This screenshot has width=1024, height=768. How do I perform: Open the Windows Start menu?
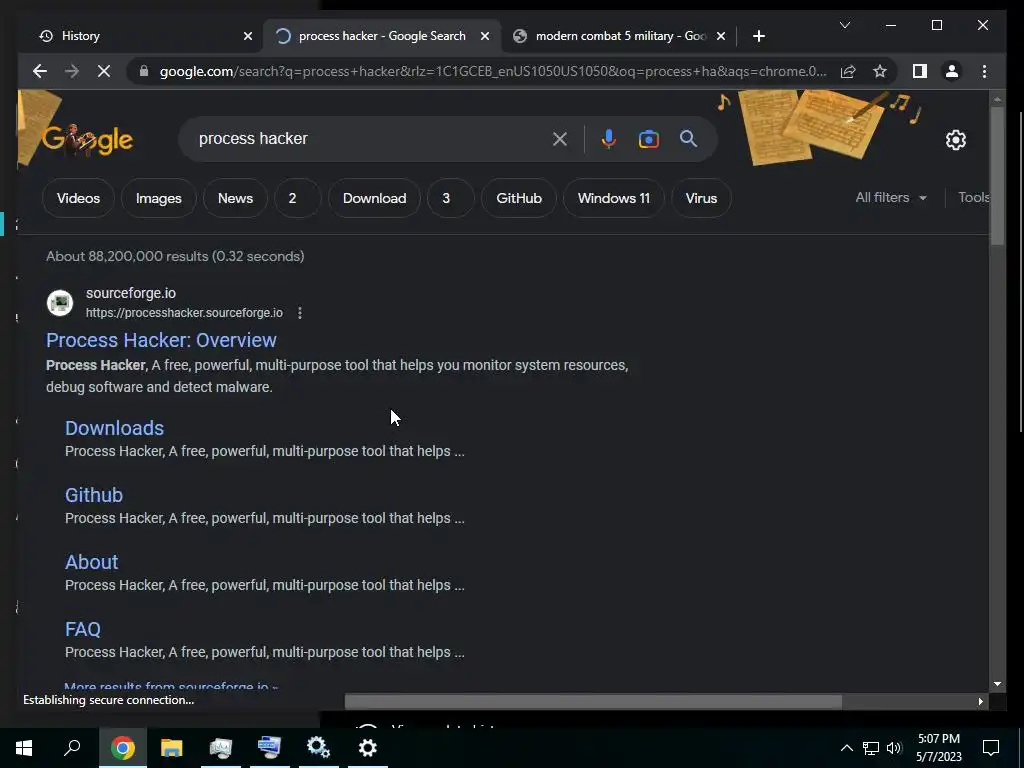pos(24,748)
